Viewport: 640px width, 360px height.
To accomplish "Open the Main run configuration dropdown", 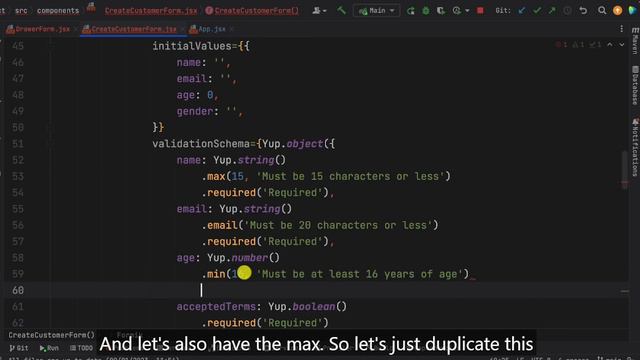I will [376, 11].
